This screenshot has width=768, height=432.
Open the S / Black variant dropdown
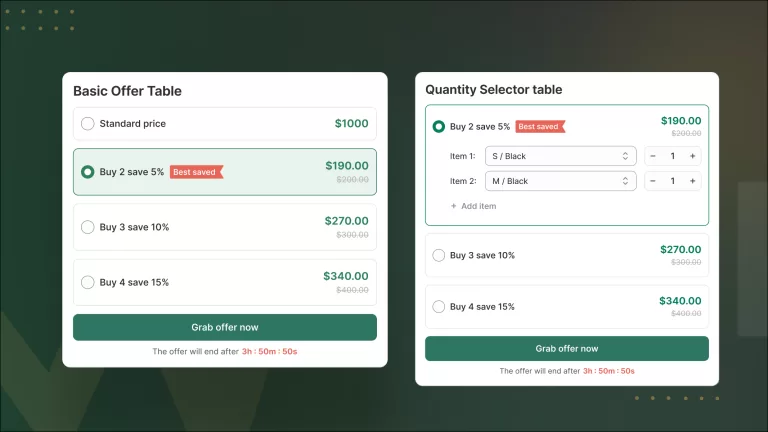pos(560,156)
